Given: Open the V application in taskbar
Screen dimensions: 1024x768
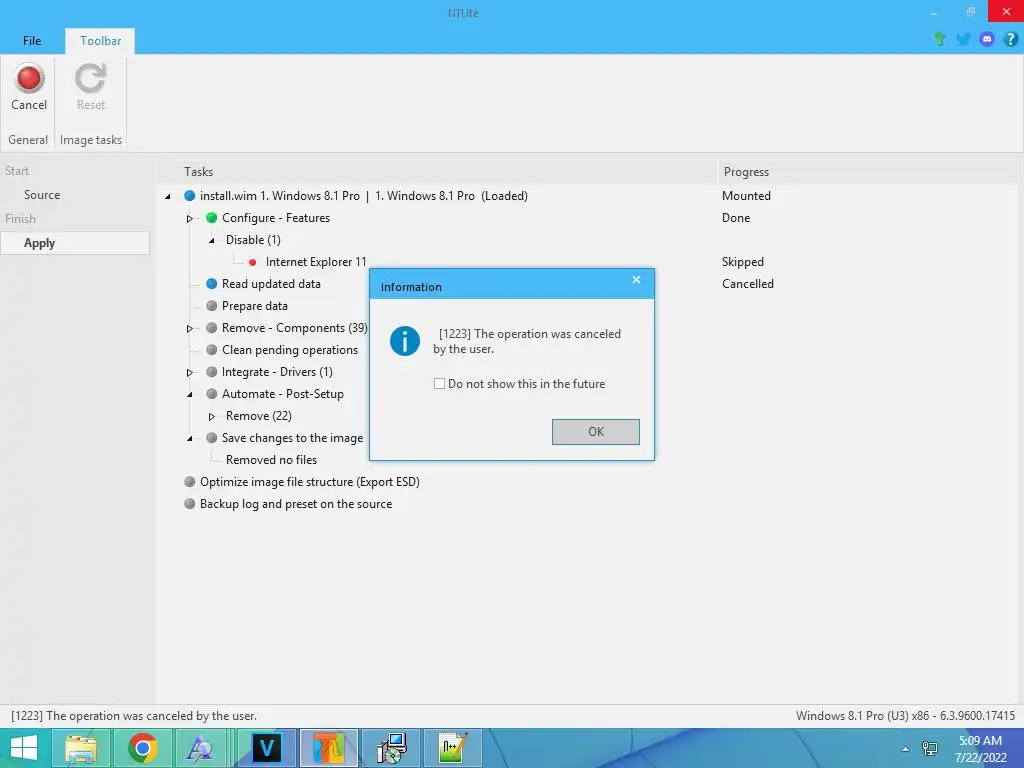Looking at the screenshot, I should (267, 748).
